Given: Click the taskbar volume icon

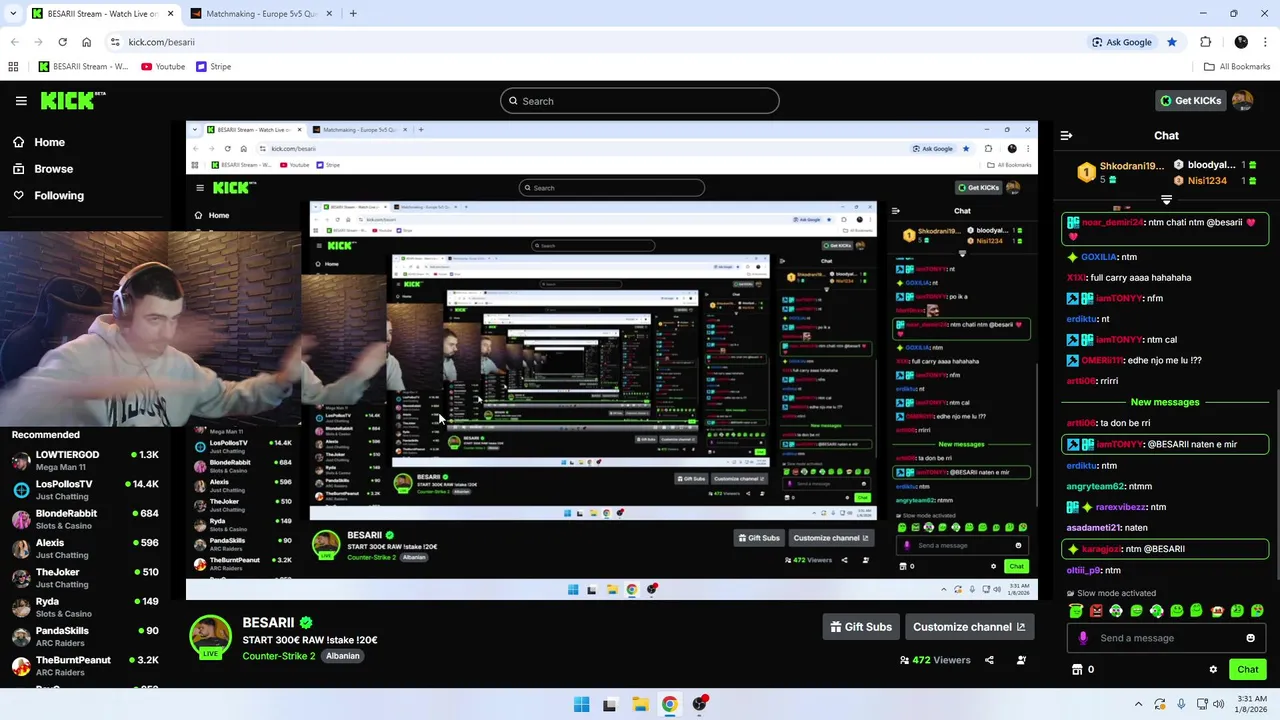Looking at the screenshot, I should [1218, 704].
